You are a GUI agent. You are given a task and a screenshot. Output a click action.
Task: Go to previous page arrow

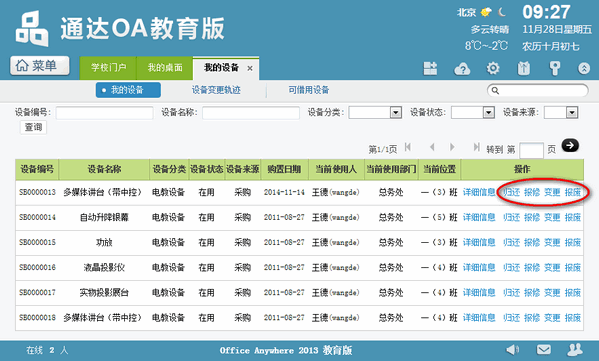click(432, 147)
